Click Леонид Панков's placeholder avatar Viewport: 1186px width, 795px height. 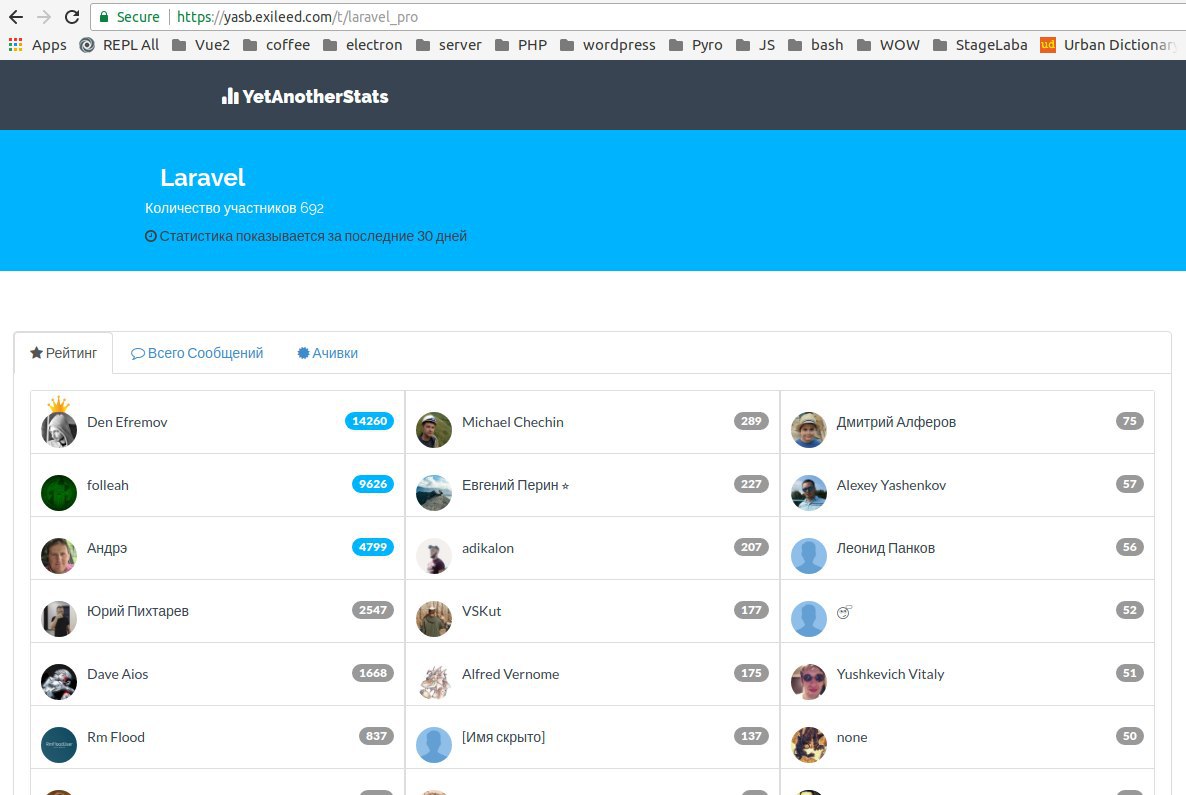click(x=809, y=555)
